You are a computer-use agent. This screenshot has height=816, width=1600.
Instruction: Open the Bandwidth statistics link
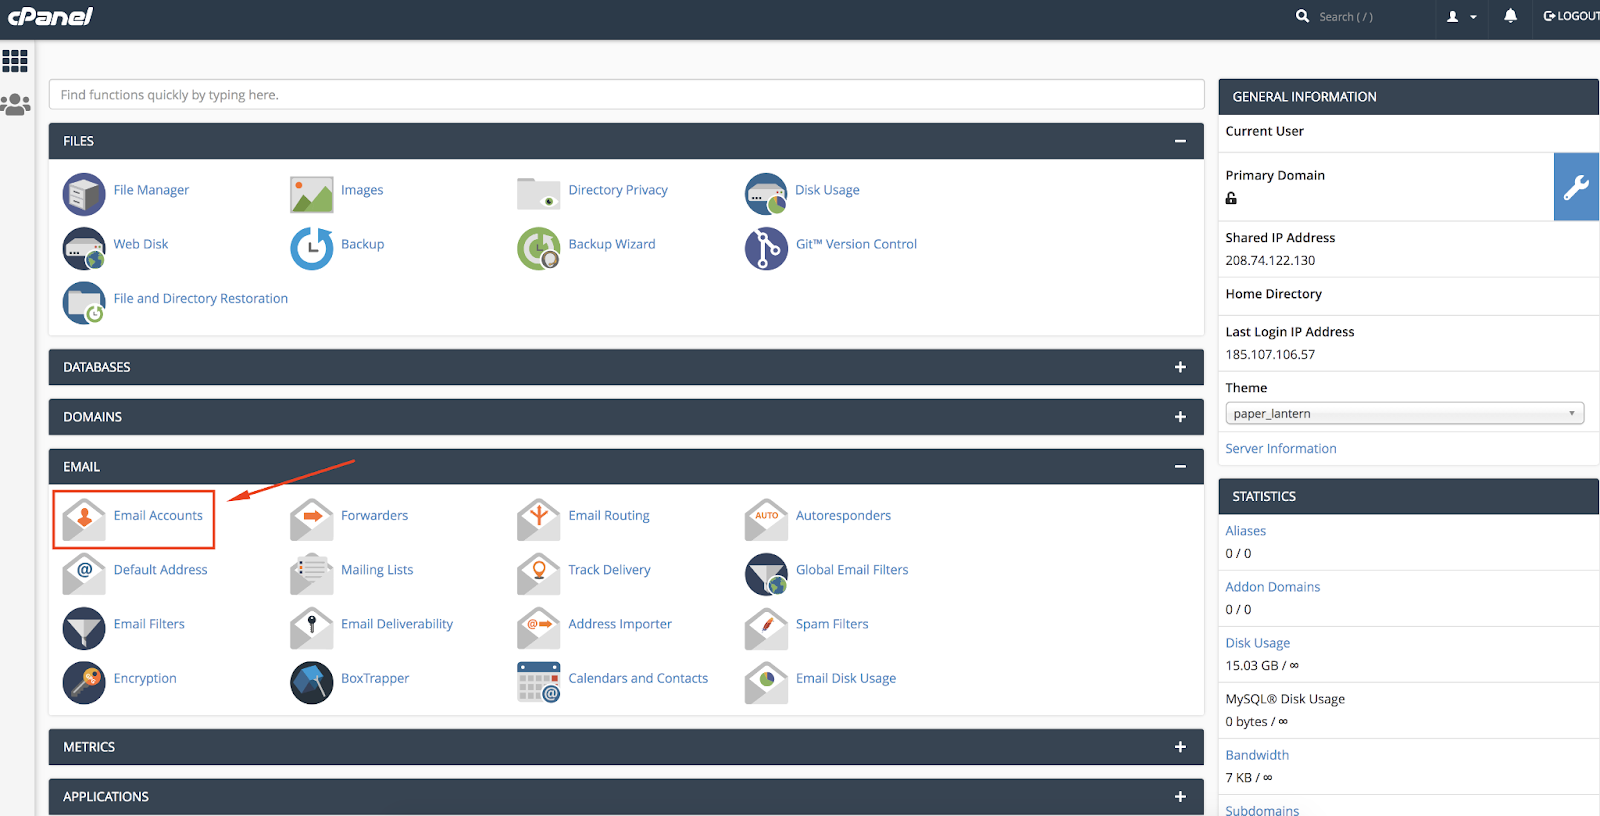pyautogui.click(x=1257, y=755)
